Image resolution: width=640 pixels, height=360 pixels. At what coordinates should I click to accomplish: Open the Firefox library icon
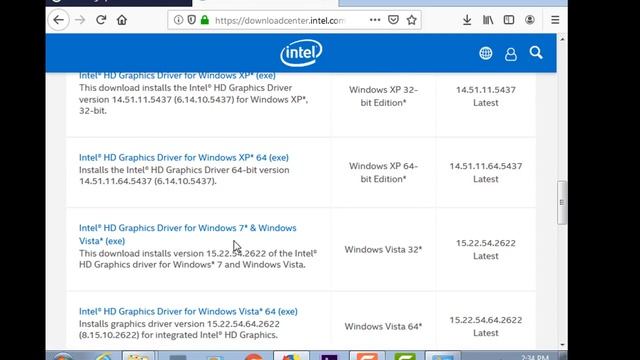pyautogui.click(x=488, y=20)
